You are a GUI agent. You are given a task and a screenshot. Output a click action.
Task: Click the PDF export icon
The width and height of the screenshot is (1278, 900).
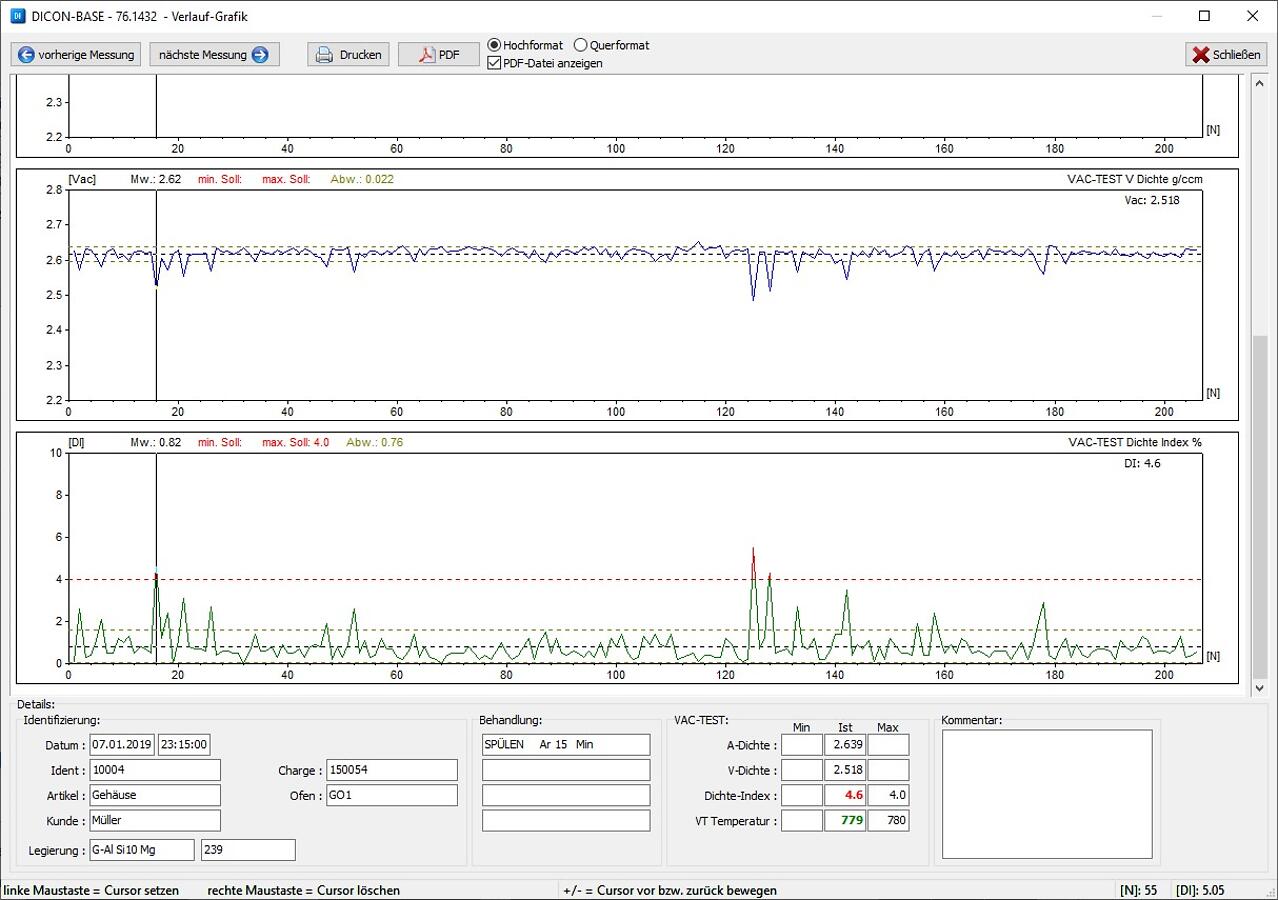coord(427,55)
